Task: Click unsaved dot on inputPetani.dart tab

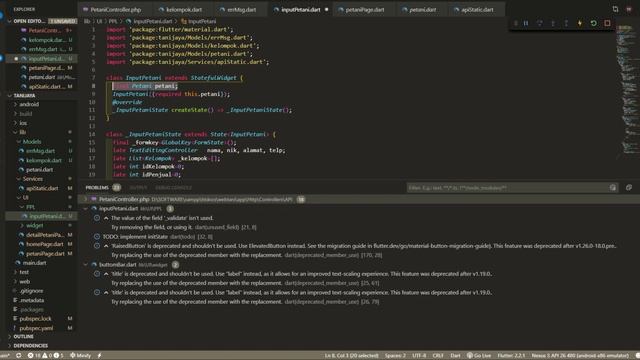Action: click(x=327, y=9)
